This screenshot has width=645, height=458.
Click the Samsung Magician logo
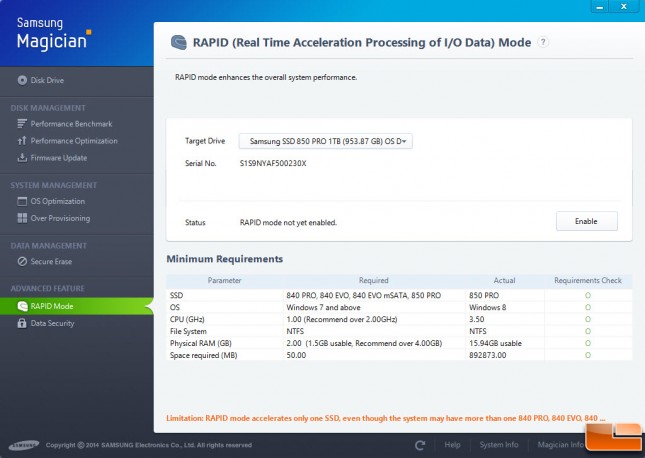53,33
